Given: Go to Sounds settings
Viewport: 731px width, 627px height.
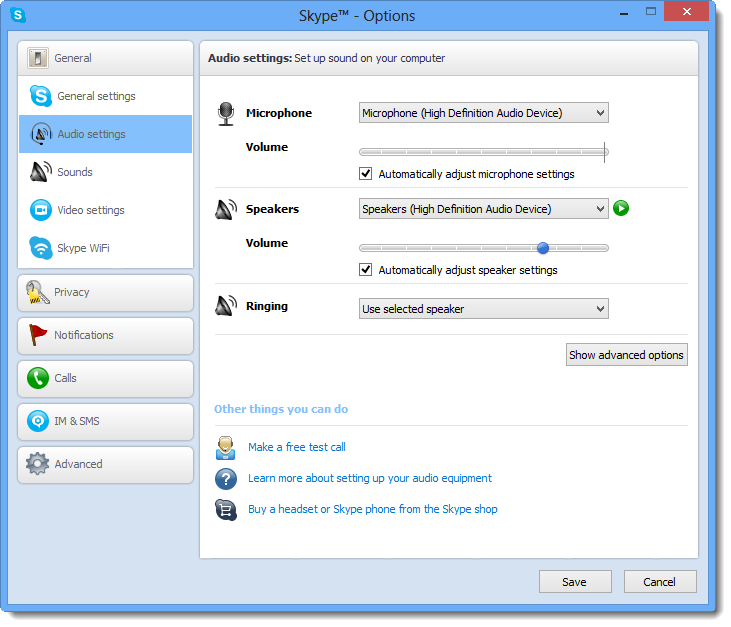Looking at the screenshot, I should 105,172.
